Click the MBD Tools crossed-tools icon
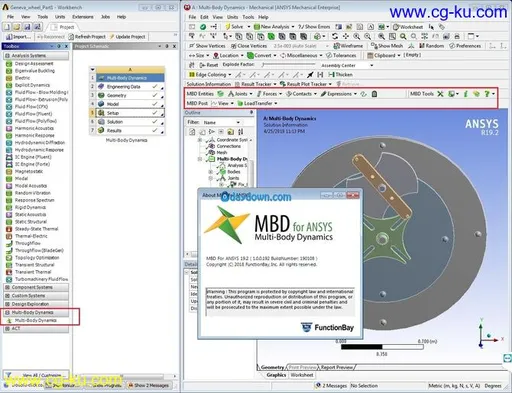The image size is (512, 393). tap(440, 94)
